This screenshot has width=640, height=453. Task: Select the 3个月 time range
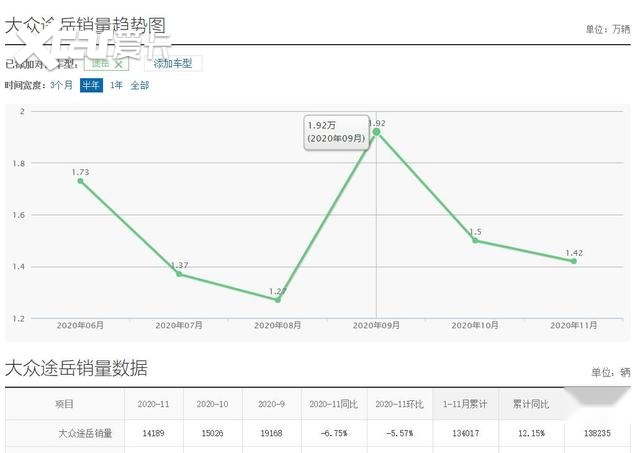click(x=60, y=86)
